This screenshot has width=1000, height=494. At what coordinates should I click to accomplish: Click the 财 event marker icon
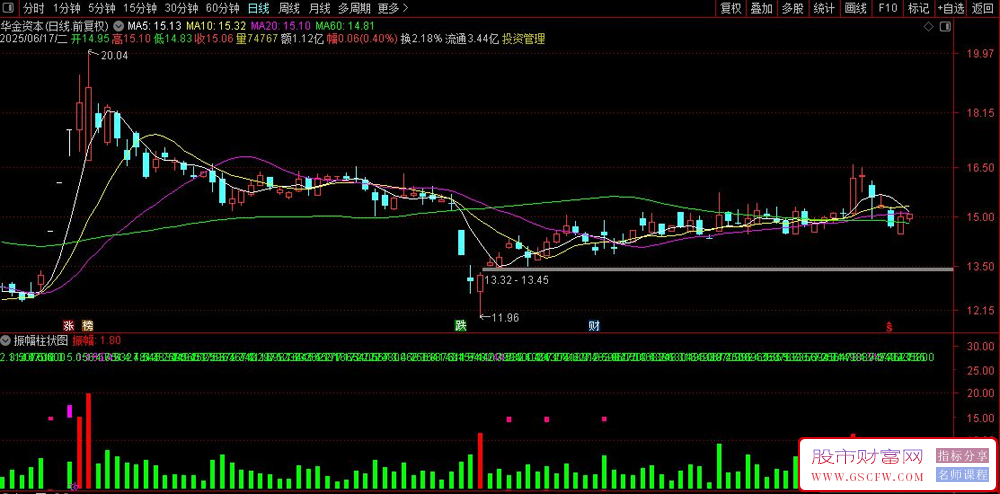tap(594, 326)
